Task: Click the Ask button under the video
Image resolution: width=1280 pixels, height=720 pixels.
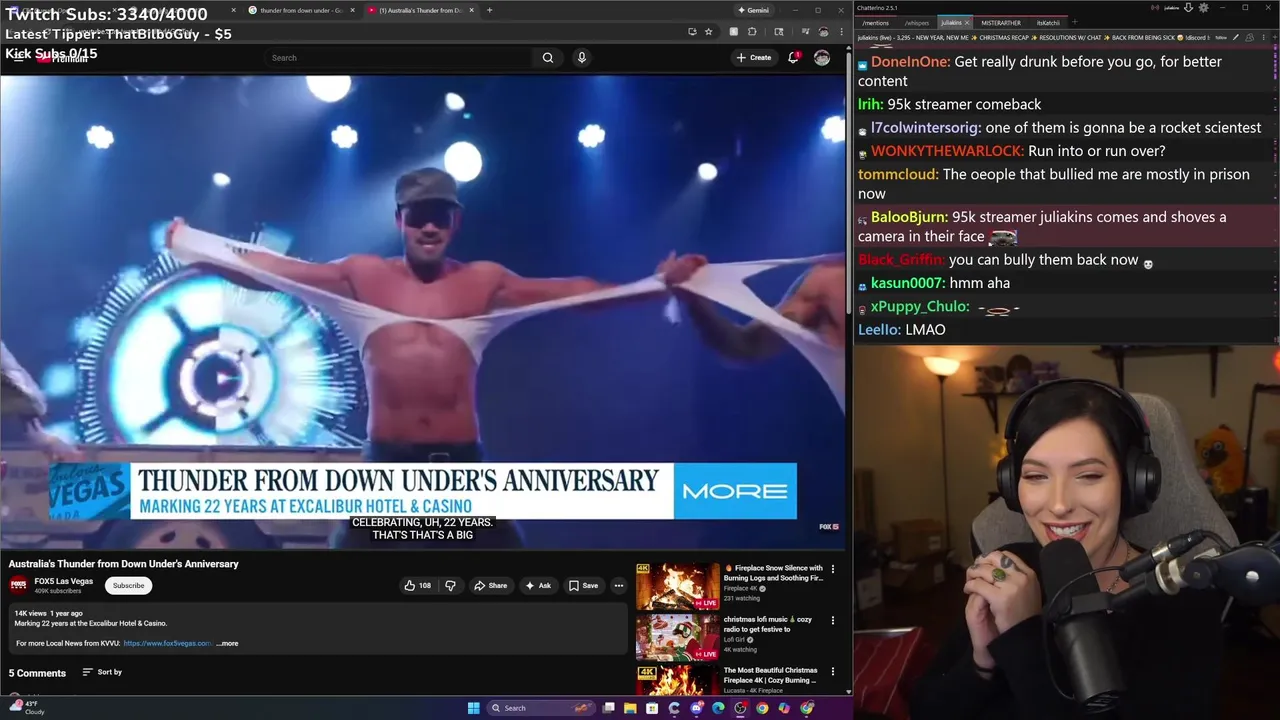Action: click(x=539, y=585)
